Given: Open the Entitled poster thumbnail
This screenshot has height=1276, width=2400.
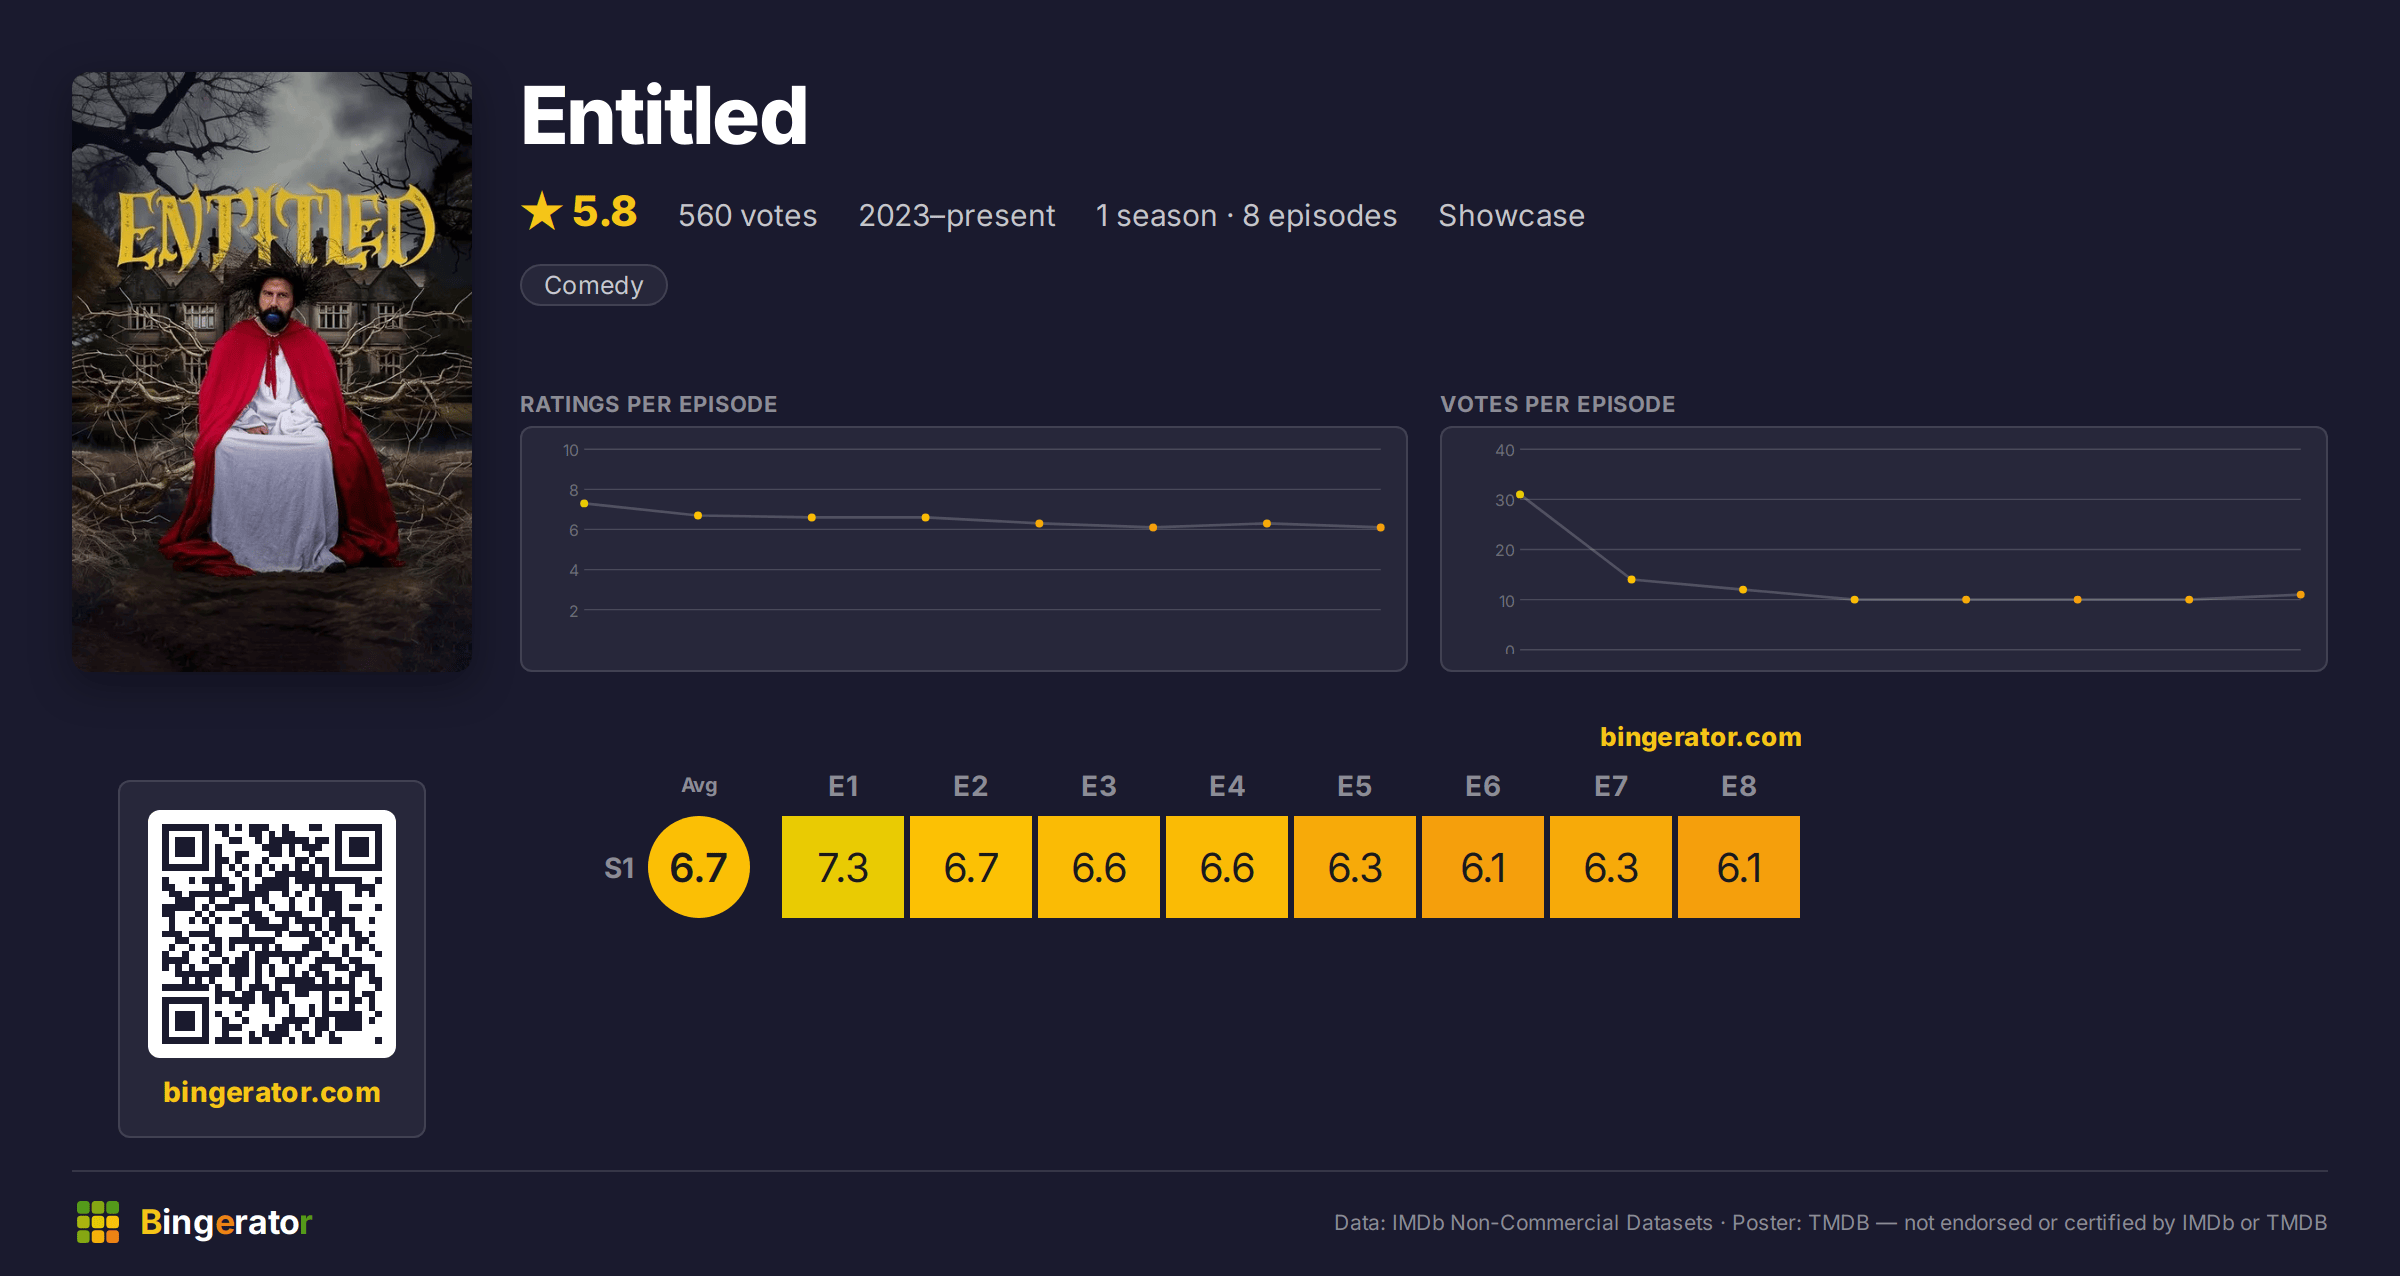Looking at the screenshot, I should 272,371.
